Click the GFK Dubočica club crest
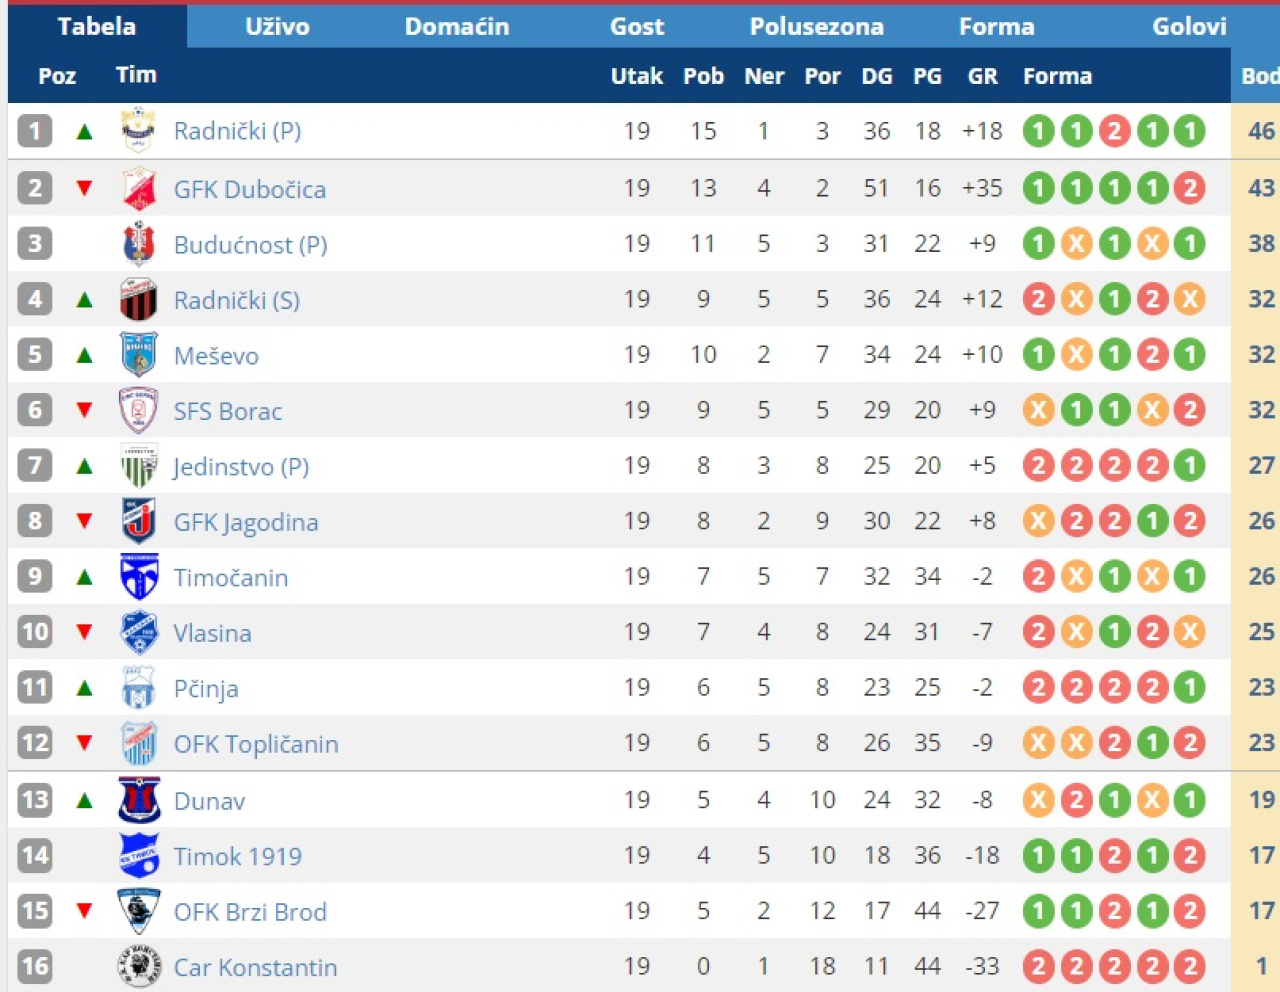 pyautogui.click(x=138, y=189)
